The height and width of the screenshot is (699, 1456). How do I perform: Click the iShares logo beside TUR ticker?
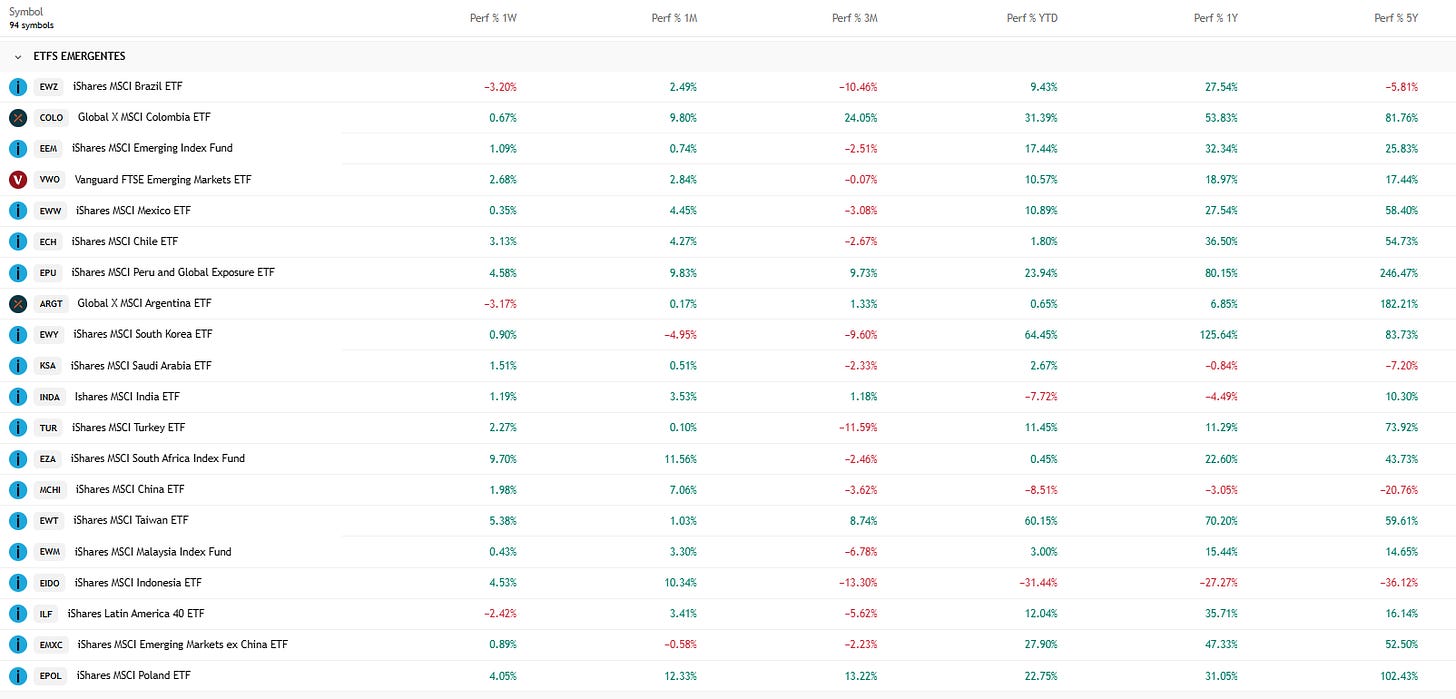pyautogui.click(x=18, y=428)
